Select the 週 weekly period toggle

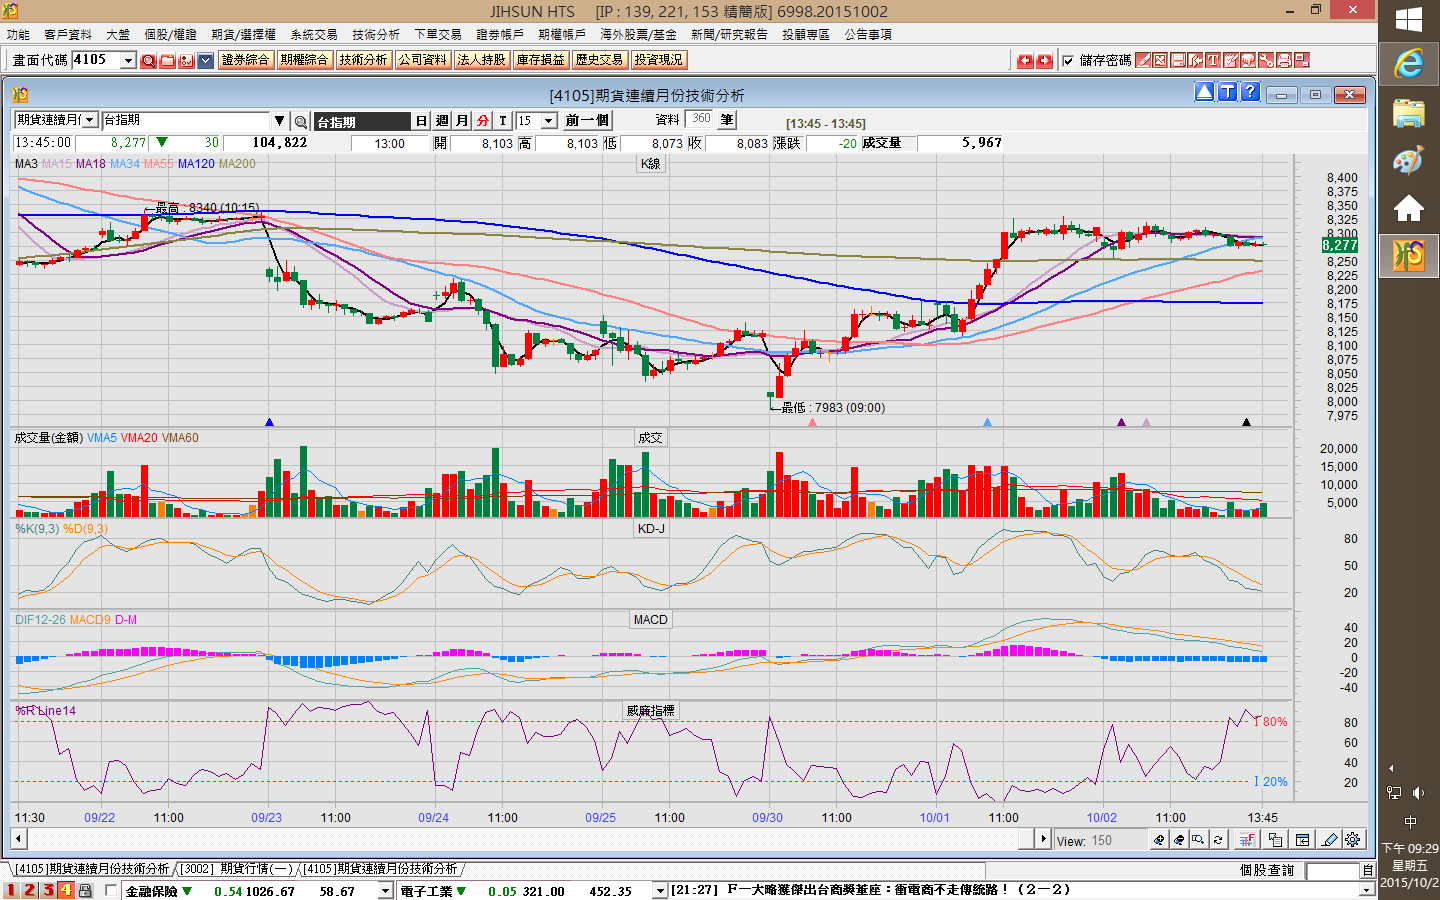(442, 121)
